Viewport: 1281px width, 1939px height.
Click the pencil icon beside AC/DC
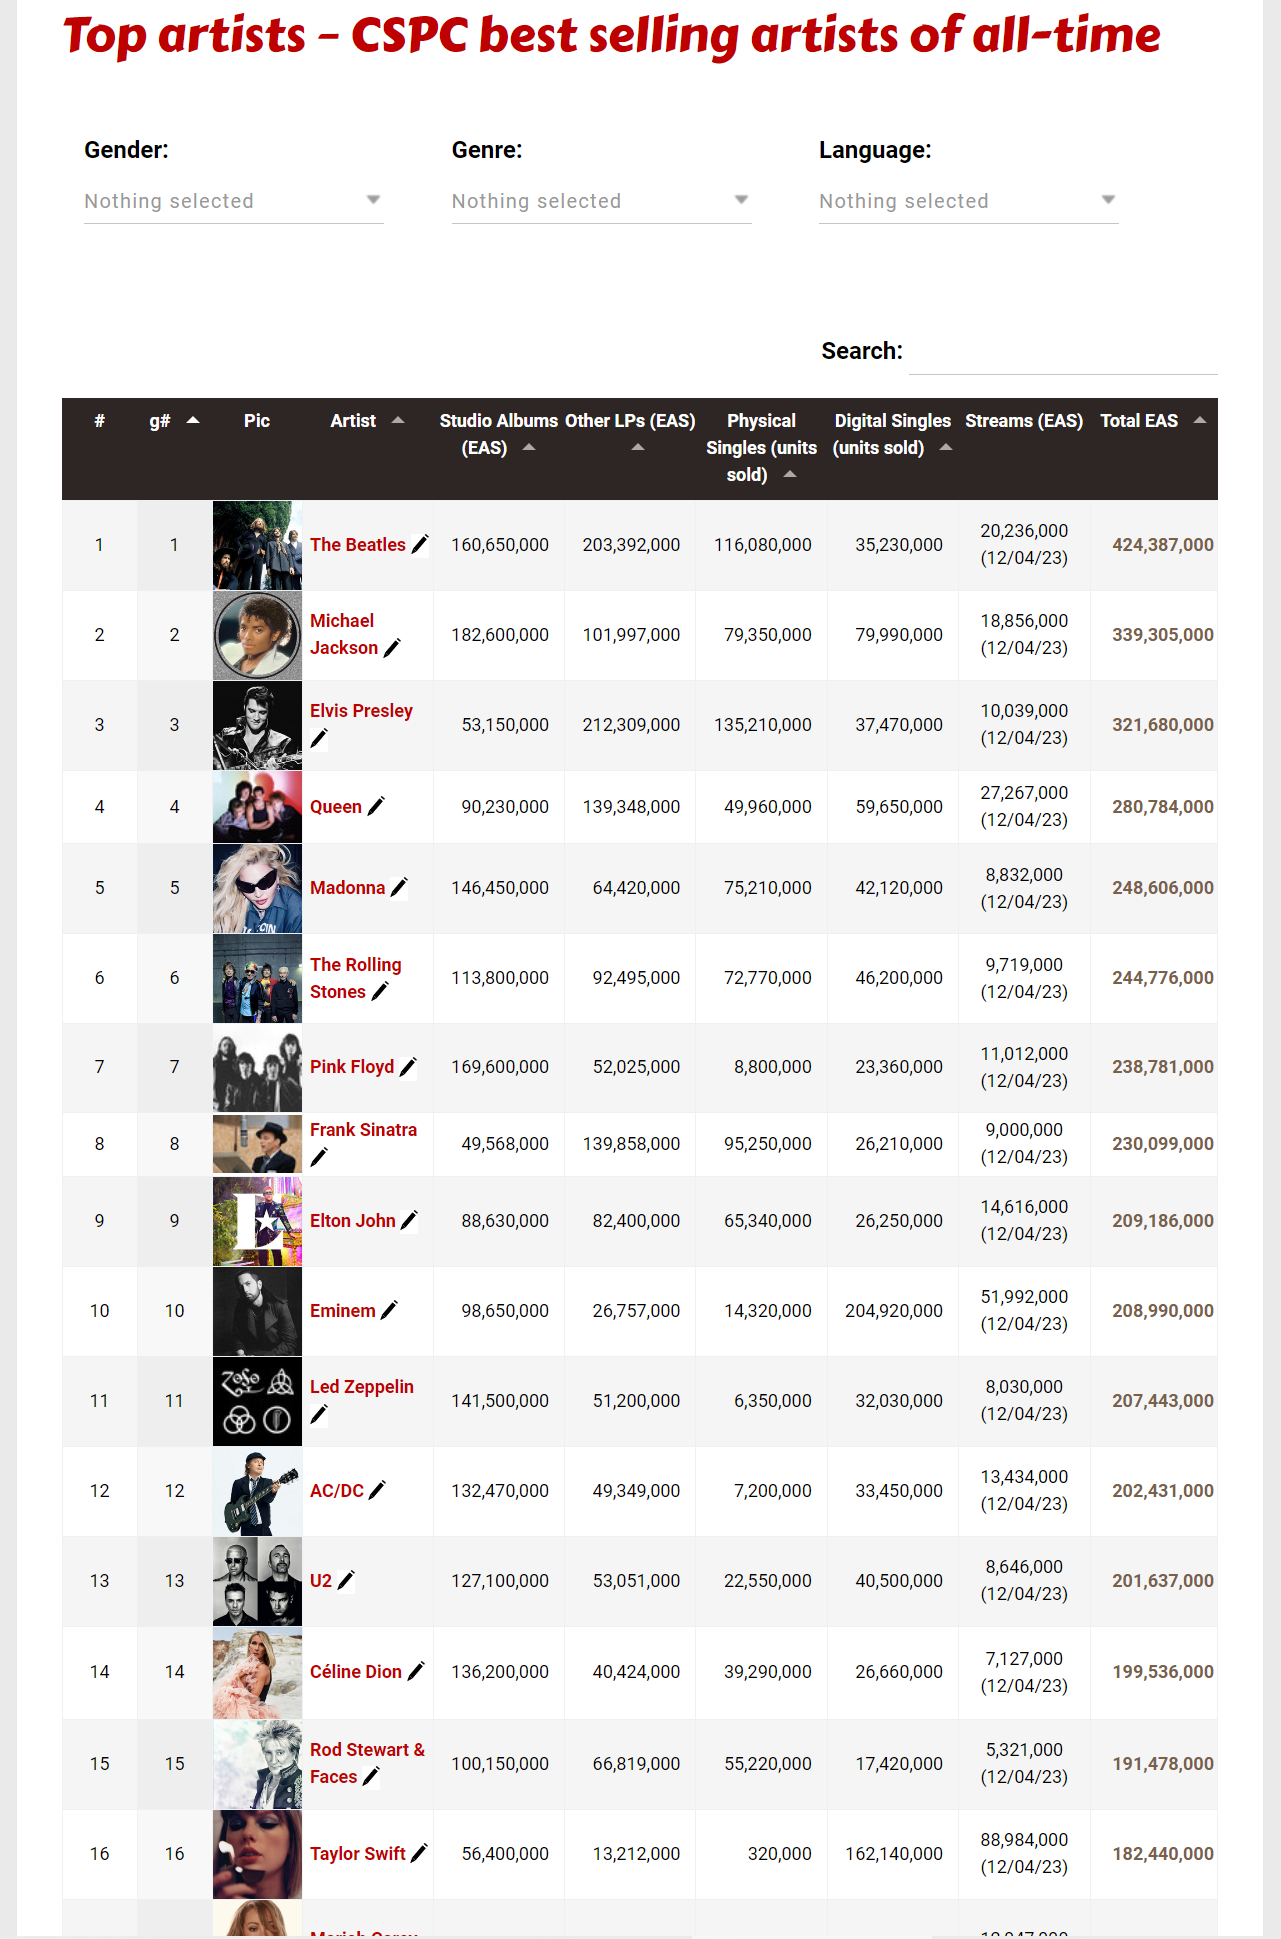377,1490
